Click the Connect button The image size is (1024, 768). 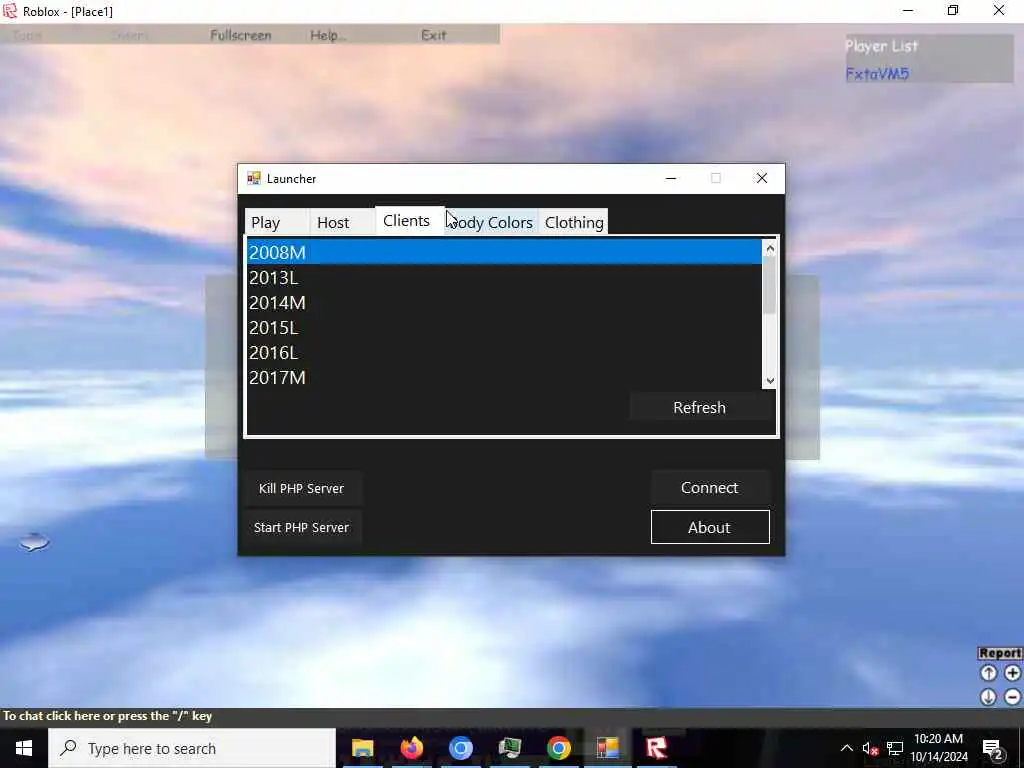[x=710, y=488]
